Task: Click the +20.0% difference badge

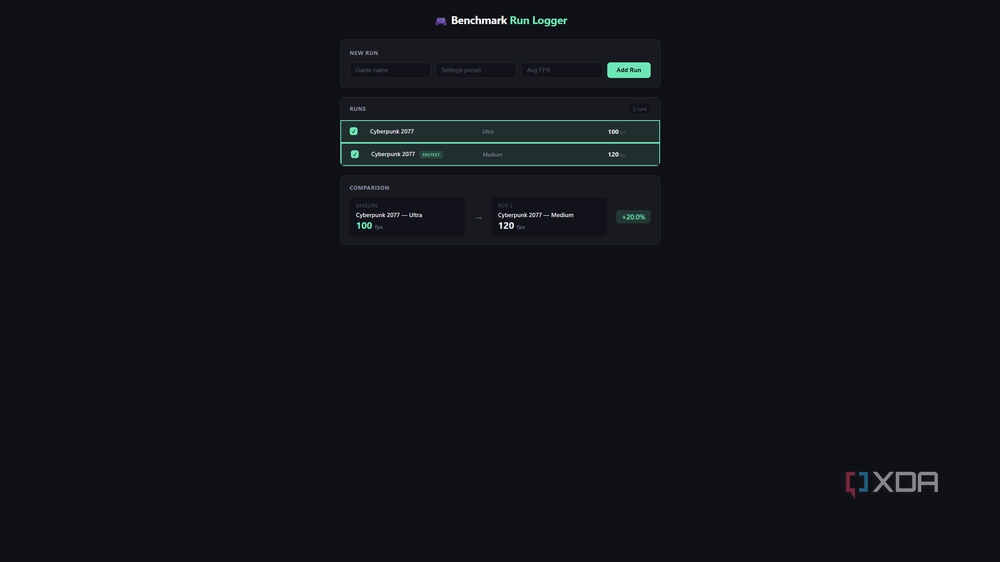Action: point(633,217)
